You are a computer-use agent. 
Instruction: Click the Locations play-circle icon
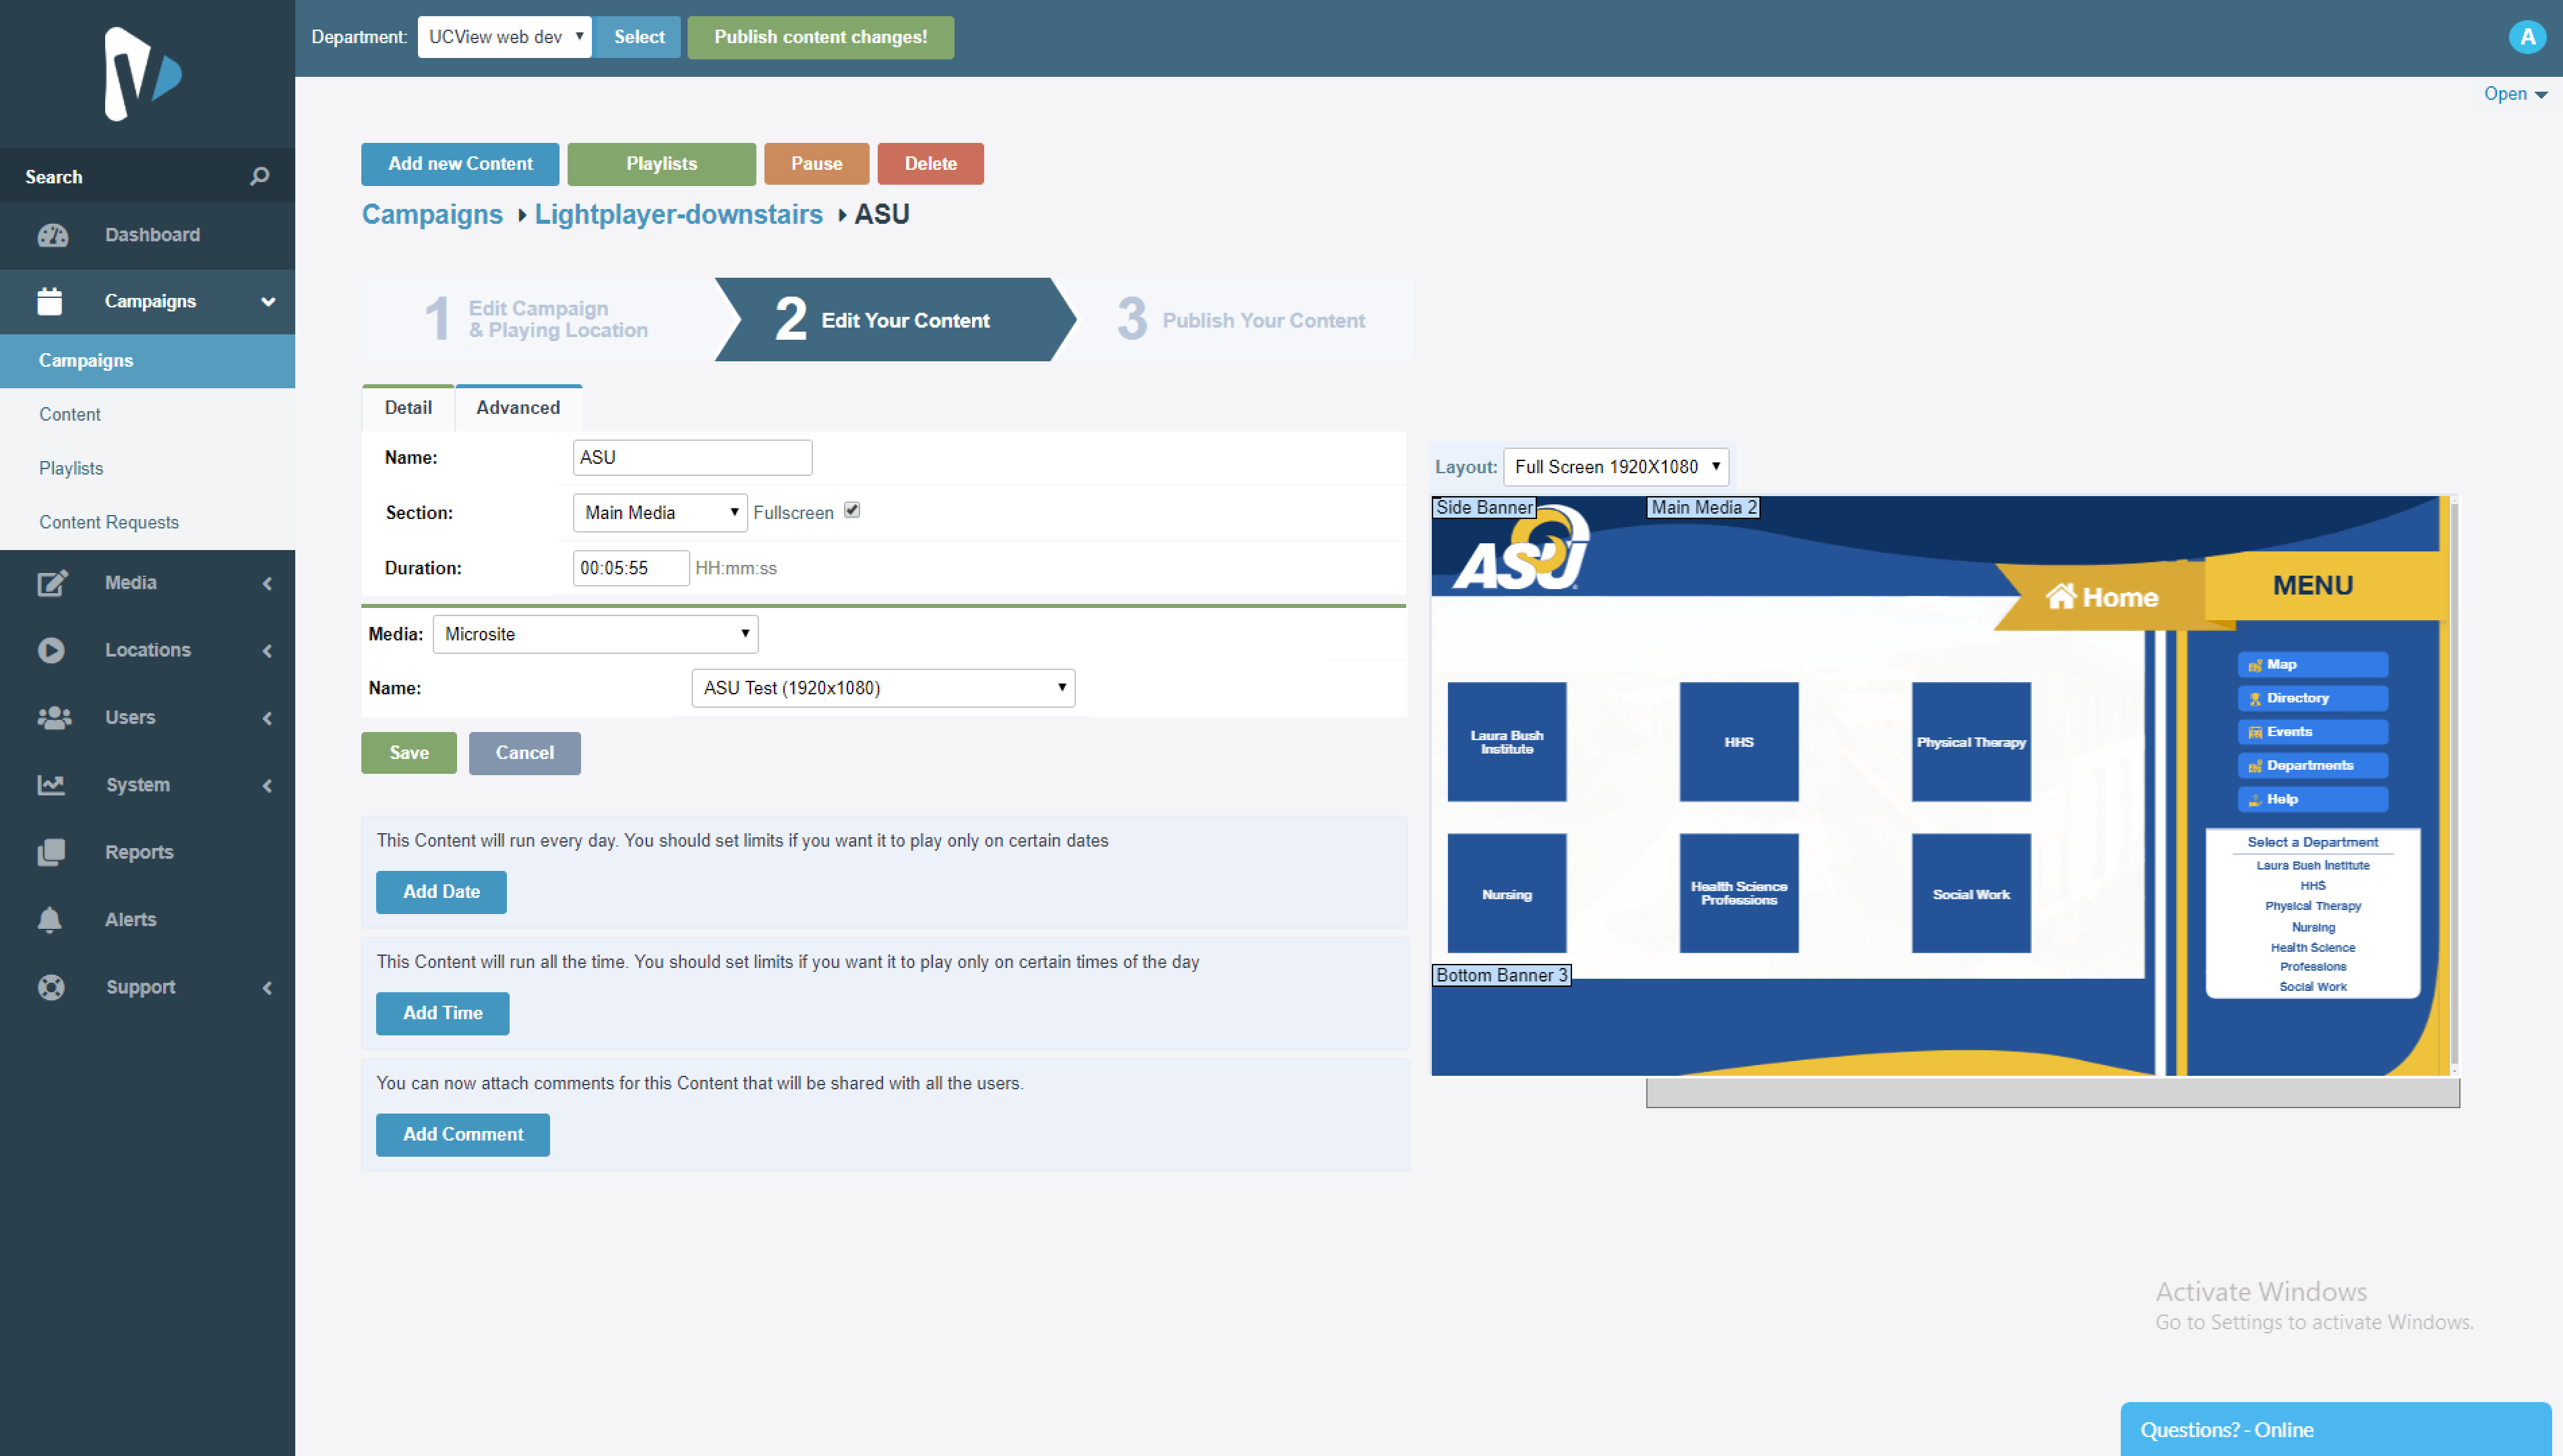pos(51,650)
